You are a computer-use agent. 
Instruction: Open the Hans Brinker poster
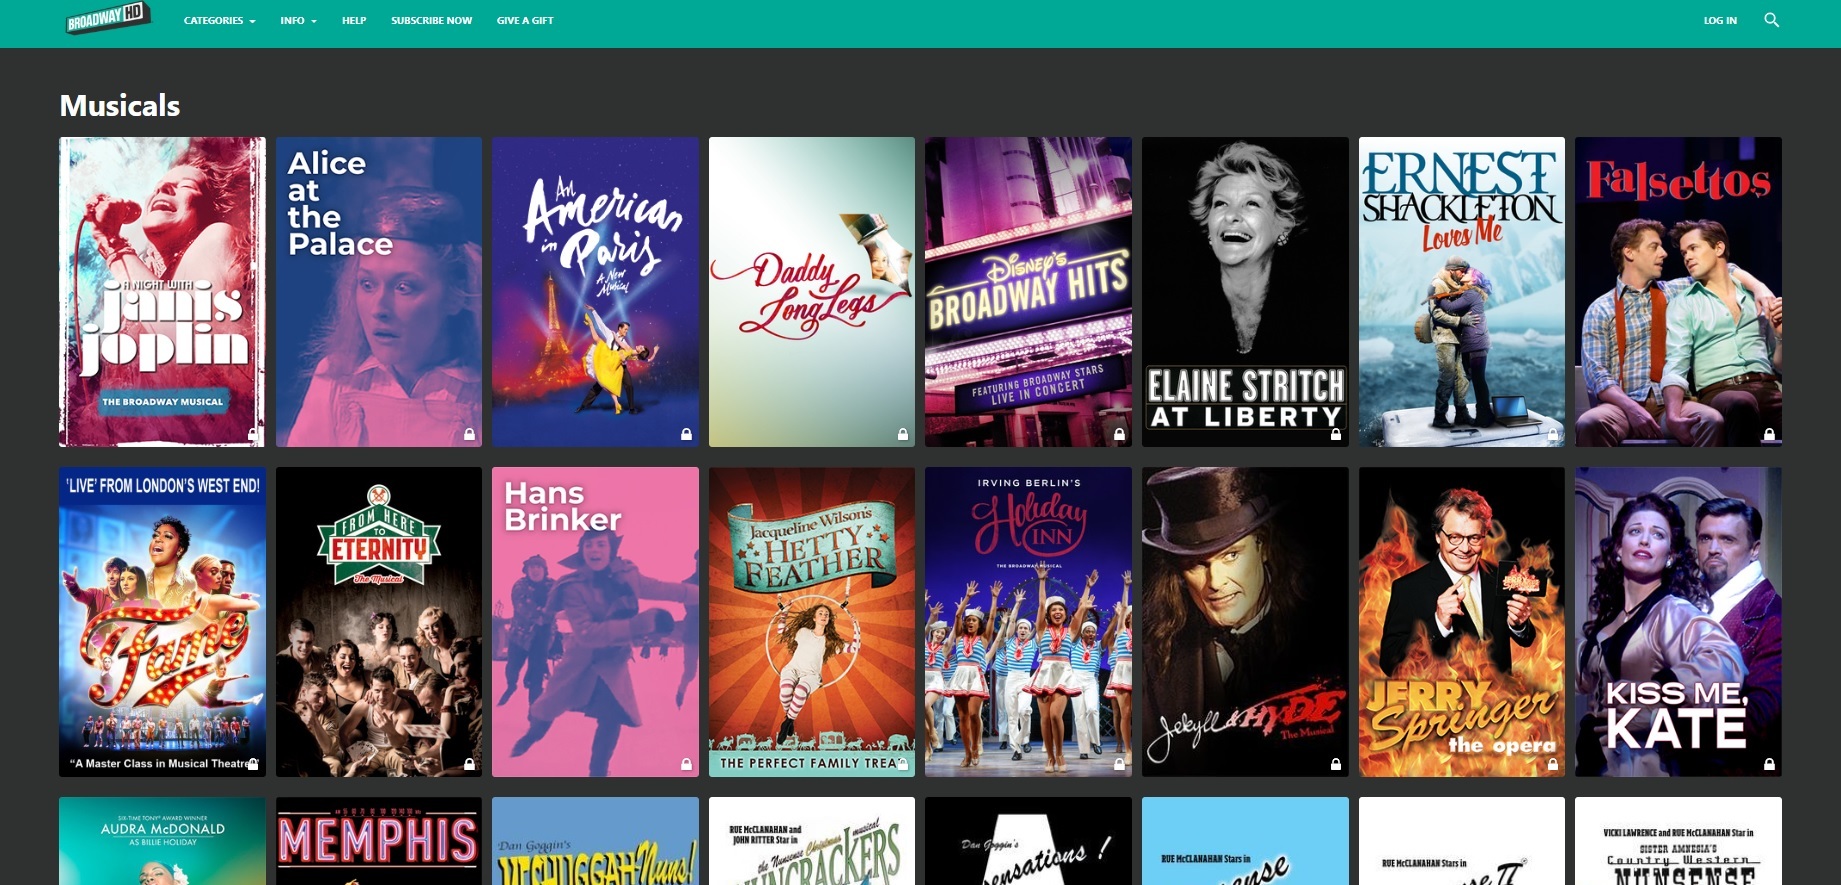595,622
